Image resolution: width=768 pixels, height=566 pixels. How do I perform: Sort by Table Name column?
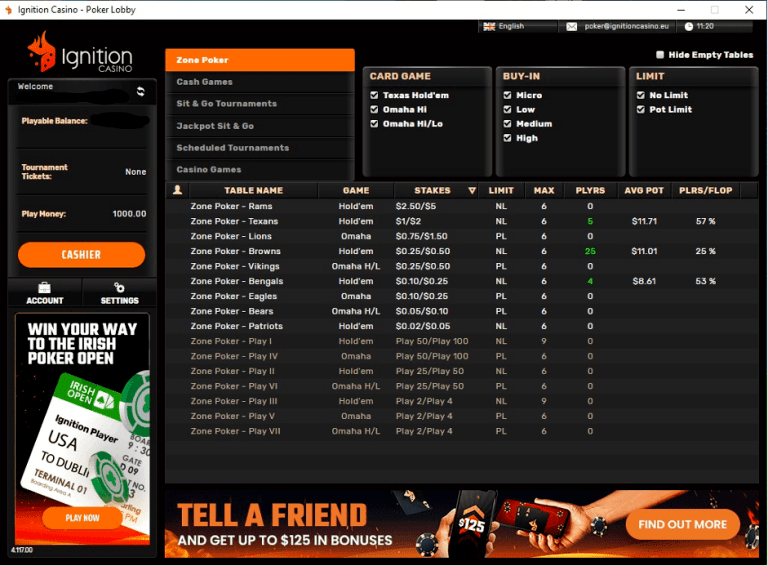point(254,190)
